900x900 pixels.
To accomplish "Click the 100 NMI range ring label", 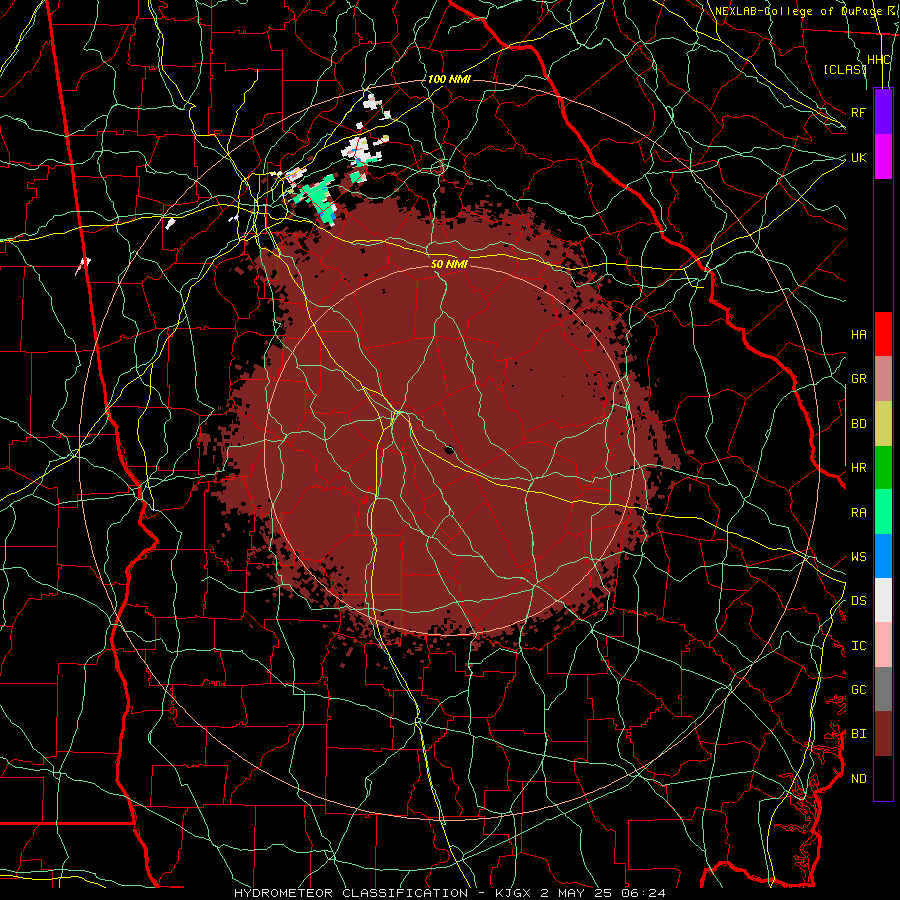I will (449, 79).
